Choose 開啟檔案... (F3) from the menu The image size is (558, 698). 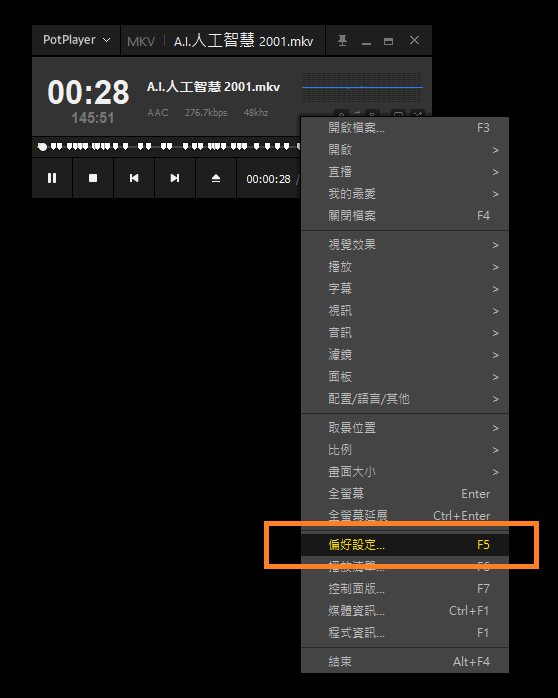(x=405, y=128)
